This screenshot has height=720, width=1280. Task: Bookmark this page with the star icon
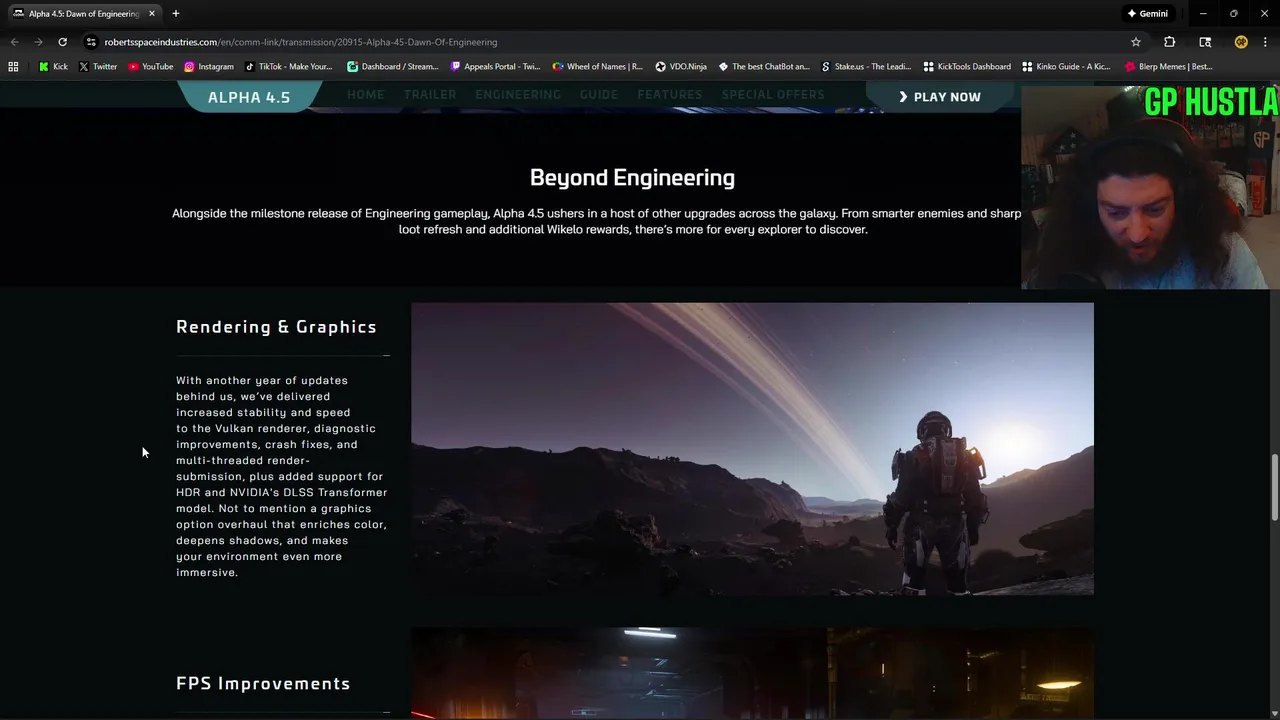point(1136,42)
